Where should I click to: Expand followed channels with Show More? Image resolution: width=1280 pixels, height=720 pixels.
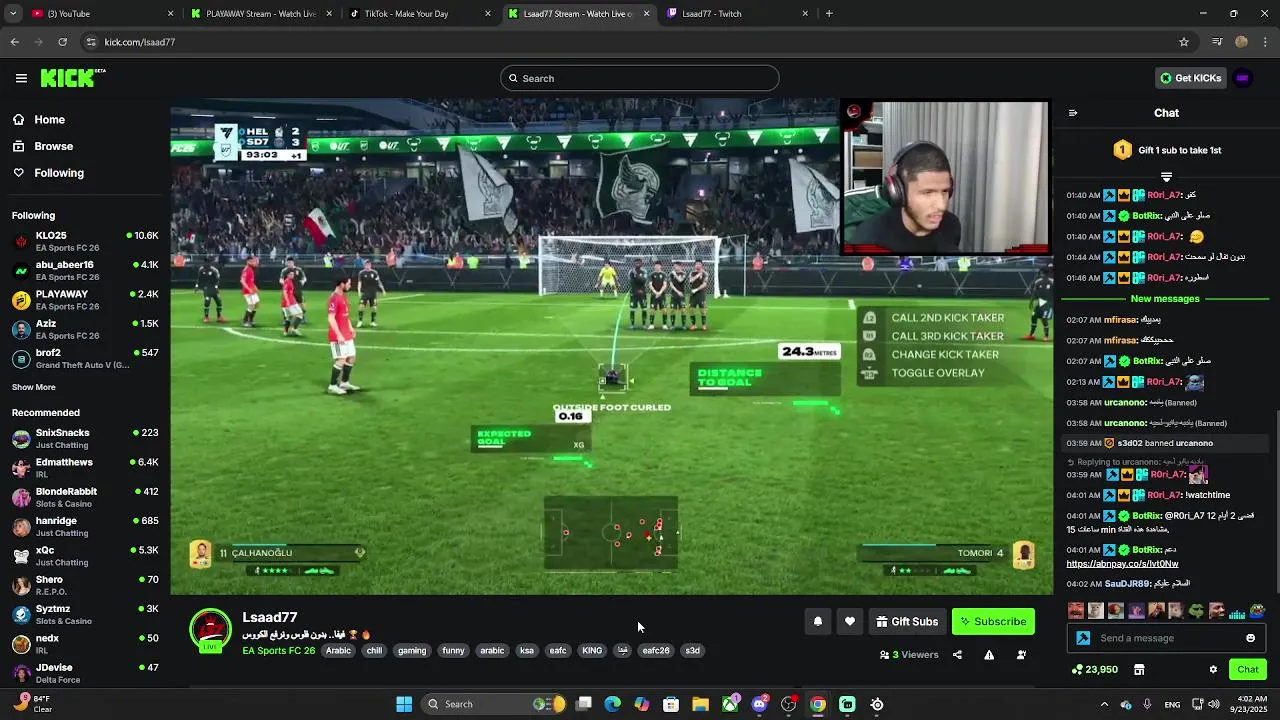tap(34, 387)
